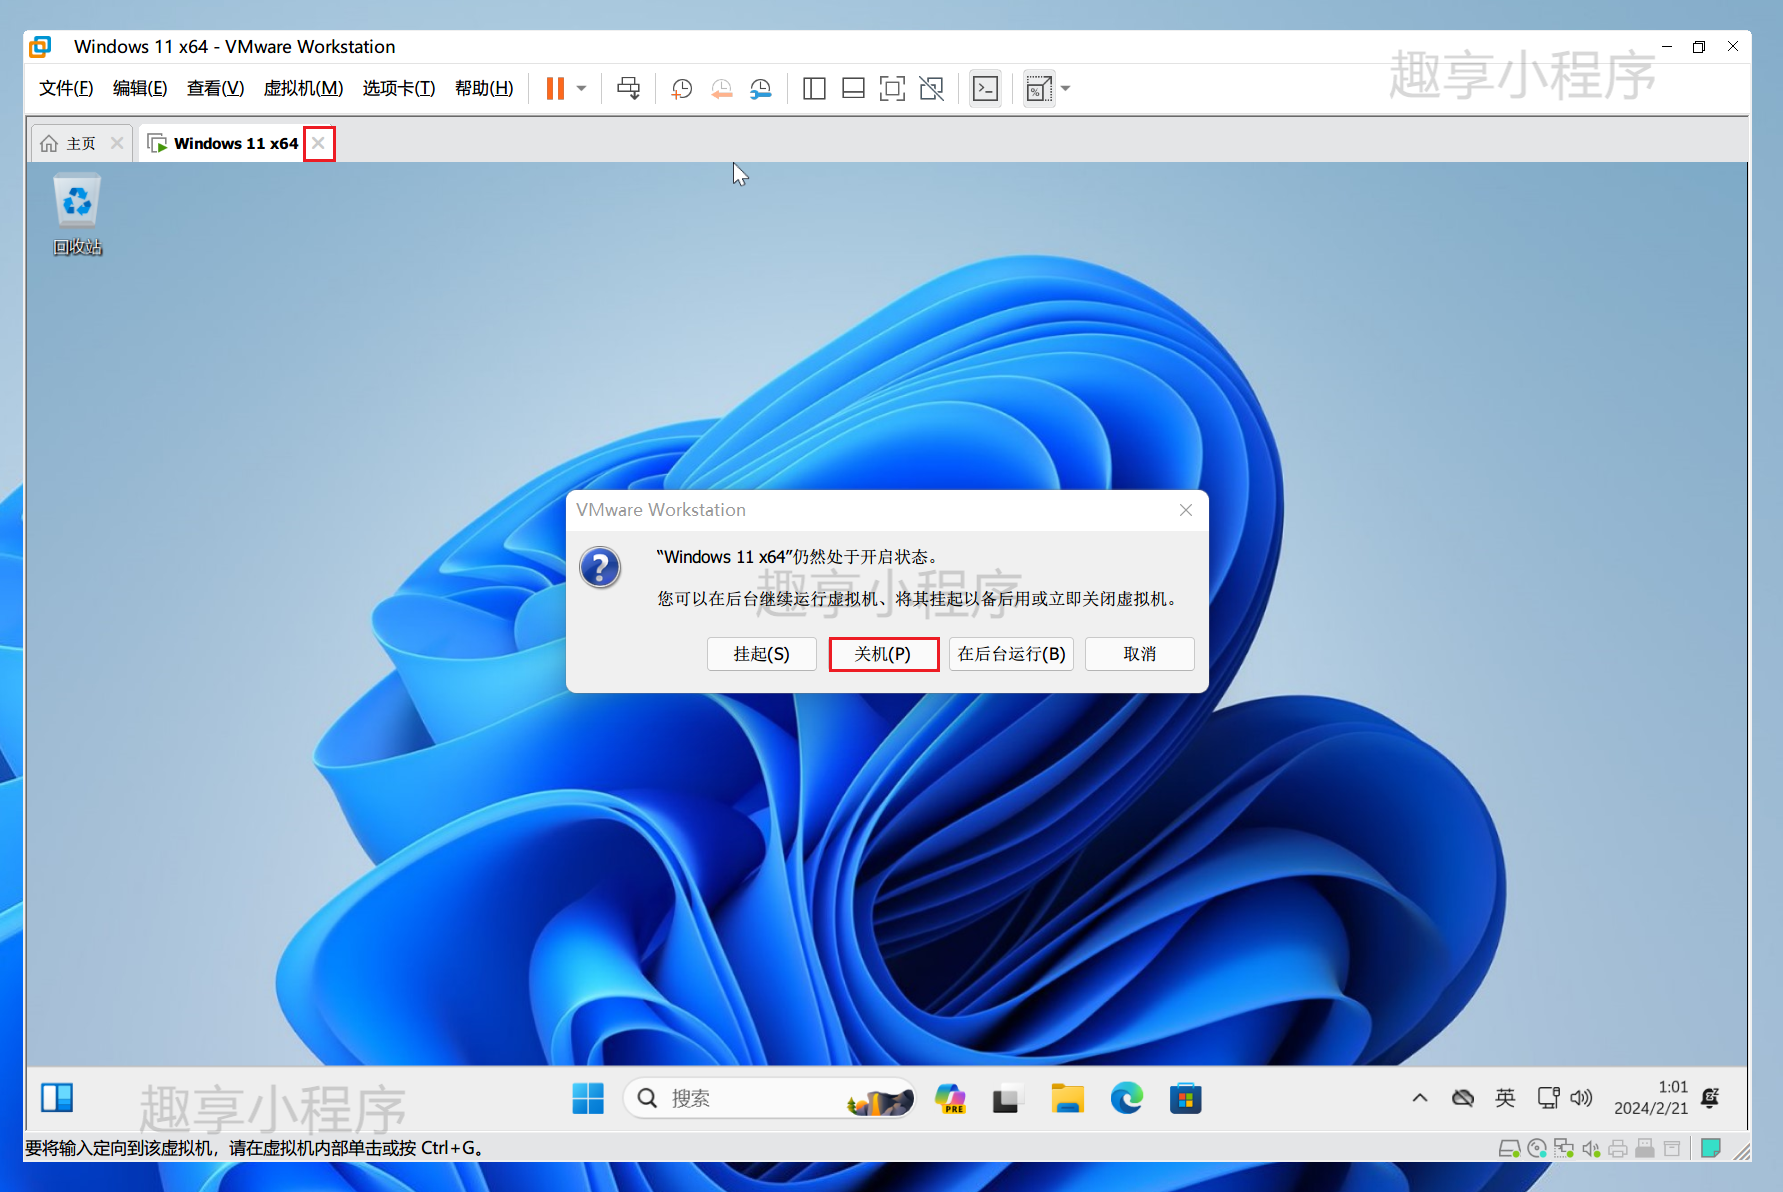Click the CD/DVD status bar icon
Screen dimensions: 1783x1192
[1537, 1149]
